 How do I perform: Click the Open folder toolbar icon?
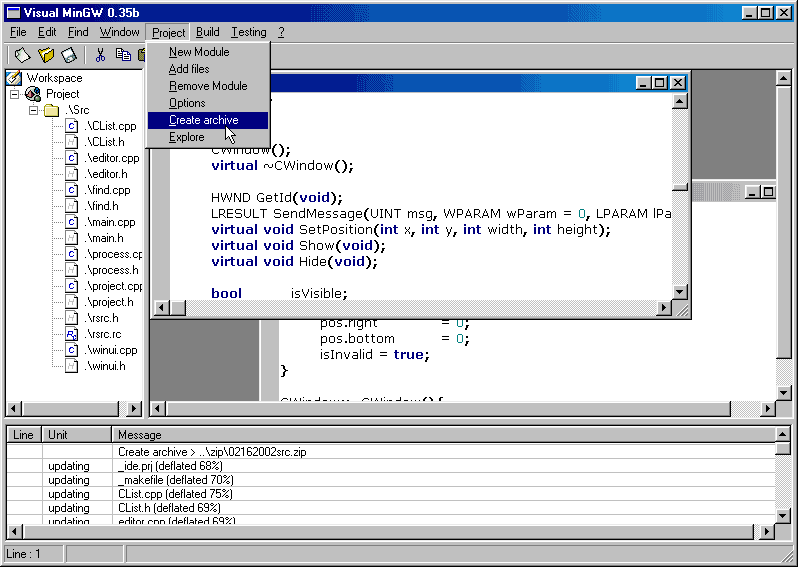[46, 55]
